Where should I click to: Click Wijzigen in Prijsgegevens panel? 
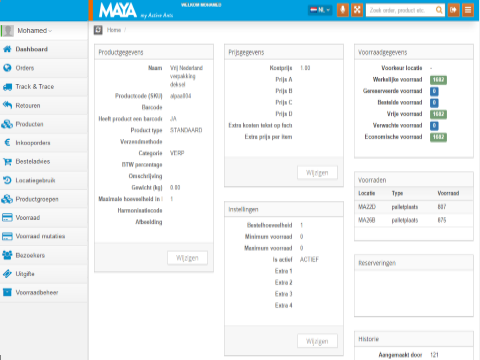click(317, 173)
